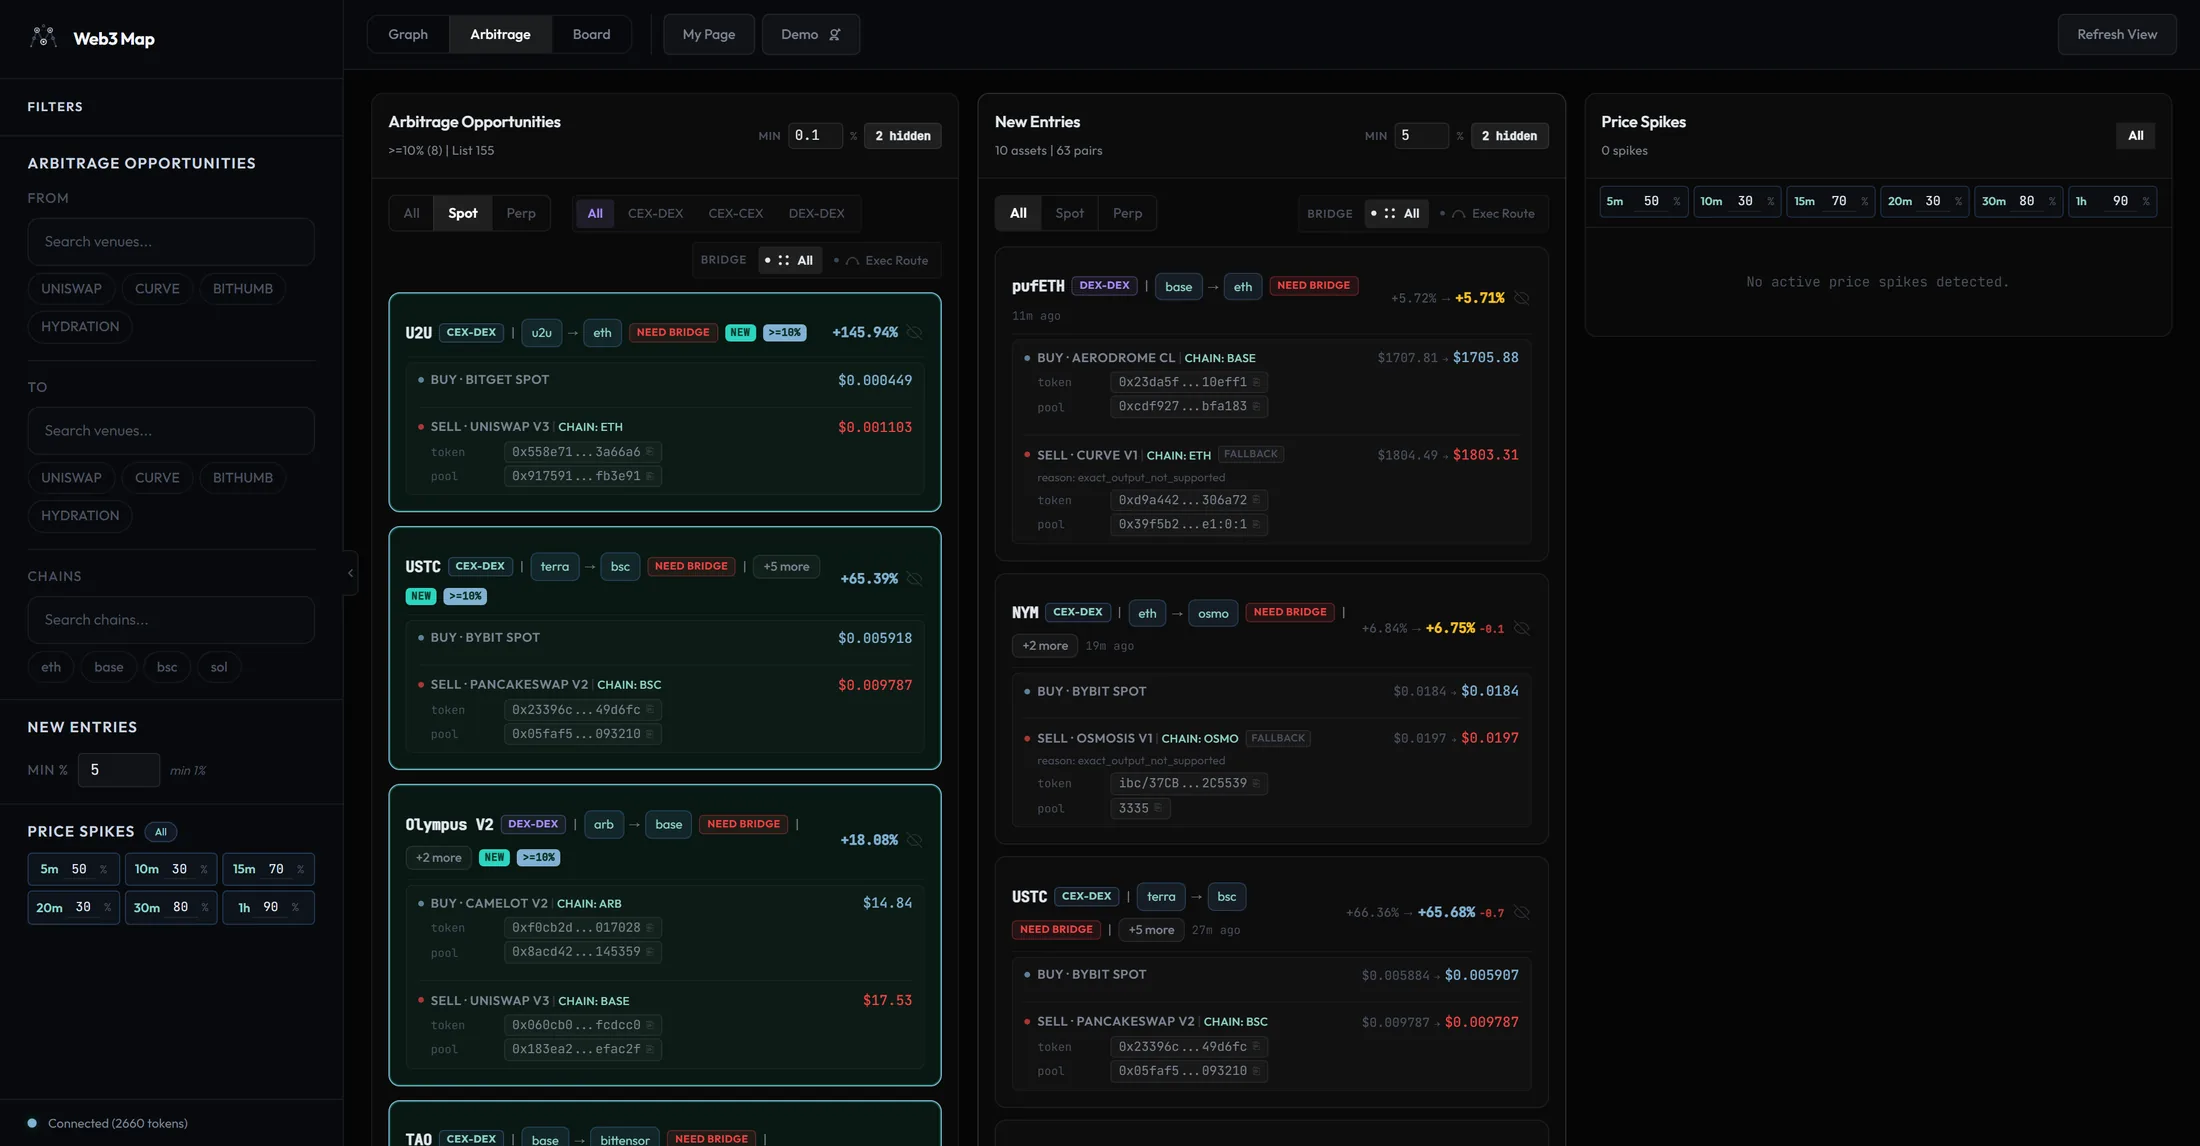Select bridge All mode in Arbitrage Opportunities
This screenshot has width=2200, height=1146.
[789, 261]
